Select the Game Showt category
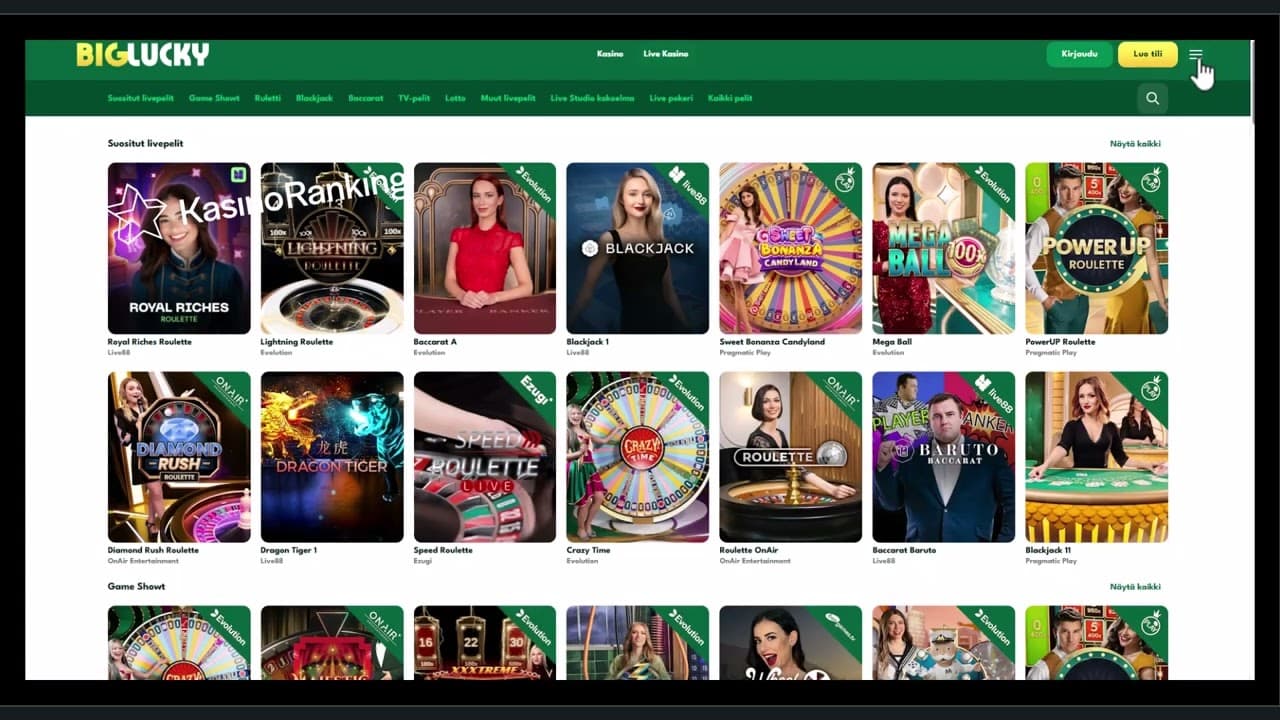 (214, 98)
